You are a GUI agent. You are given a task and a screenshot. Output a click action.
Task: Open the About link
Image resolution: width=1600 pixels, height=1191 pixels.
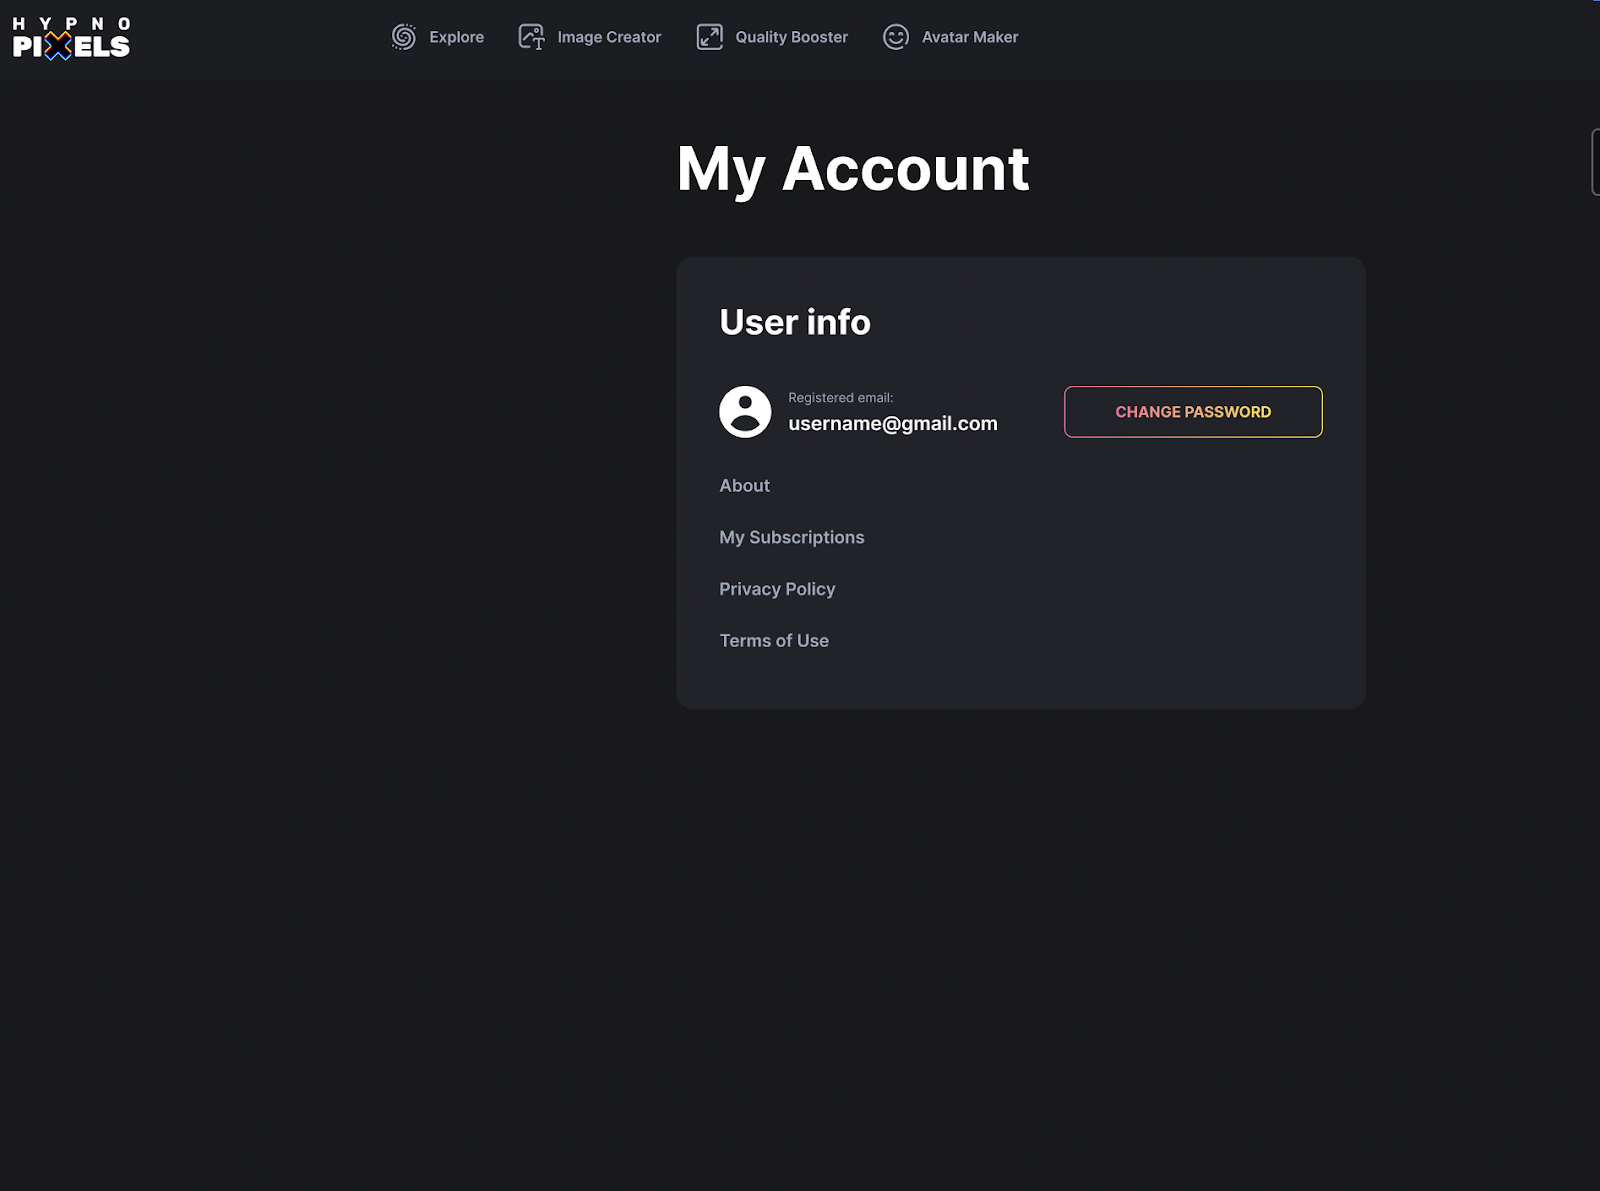tap(744, 486)
